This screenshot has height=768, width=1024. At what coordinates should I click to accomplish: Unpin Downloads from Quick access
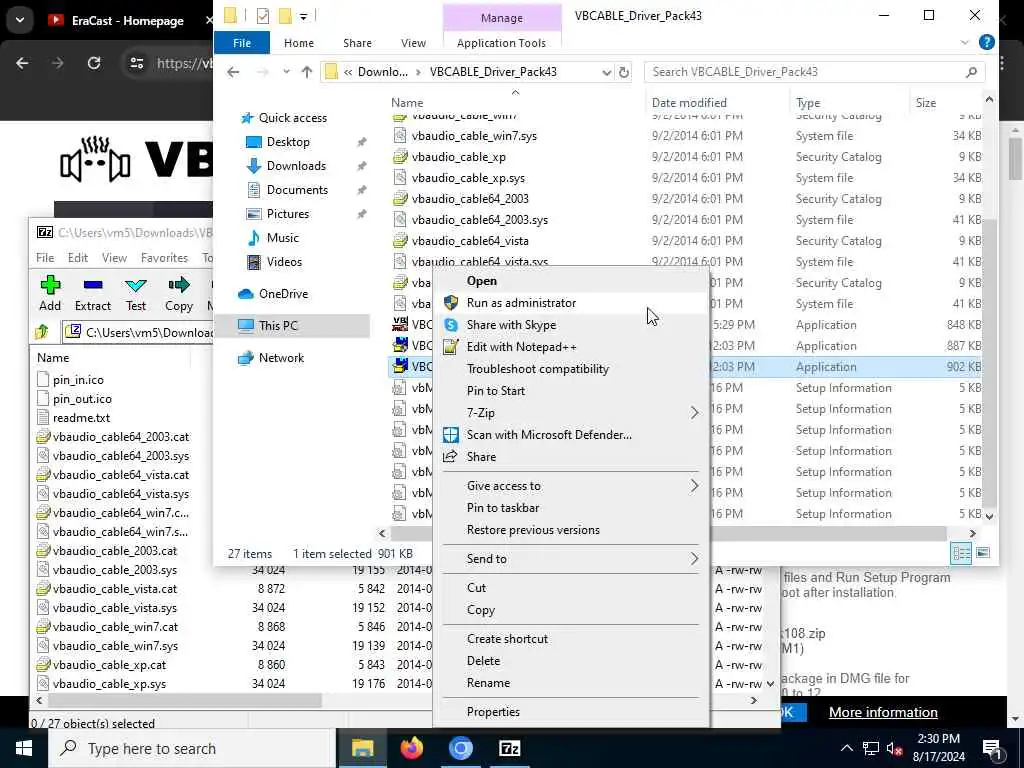361,166
